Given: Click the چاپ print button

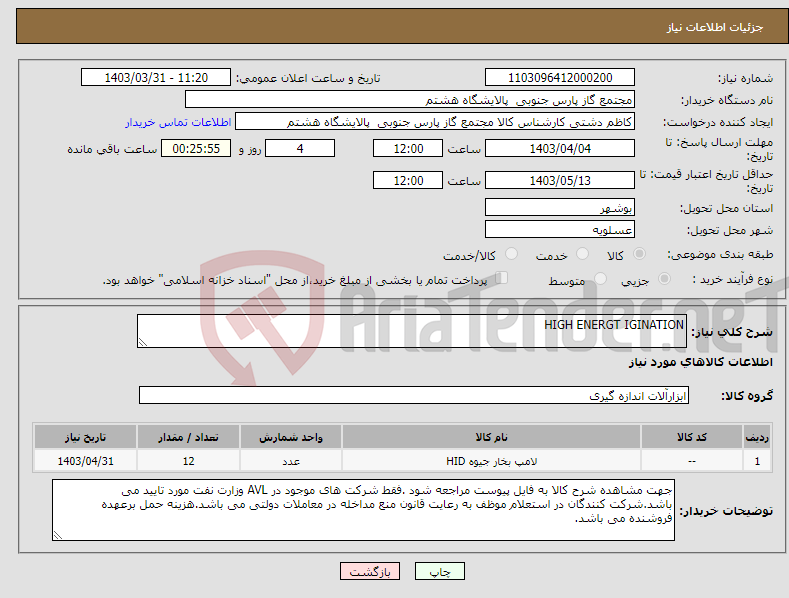Looking at the screenshot, I should (x=440, y=571).
